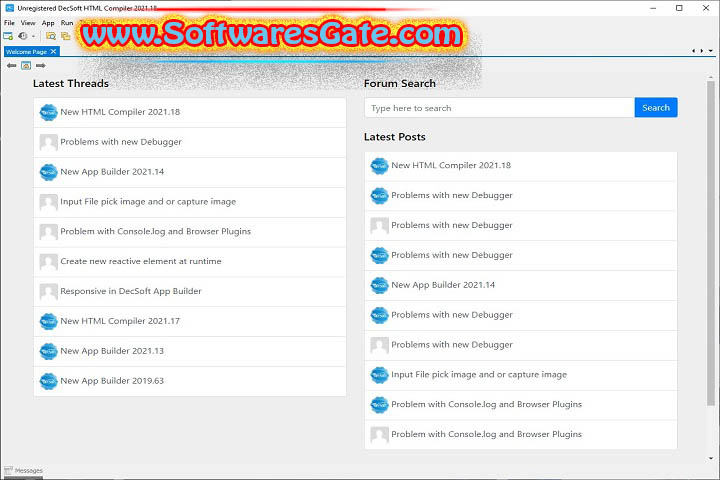Open the View menu

point(28,23)
